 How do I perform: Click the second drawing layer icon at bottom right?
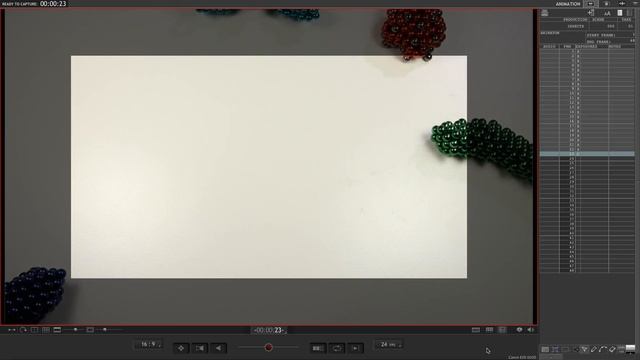[555, 349]
